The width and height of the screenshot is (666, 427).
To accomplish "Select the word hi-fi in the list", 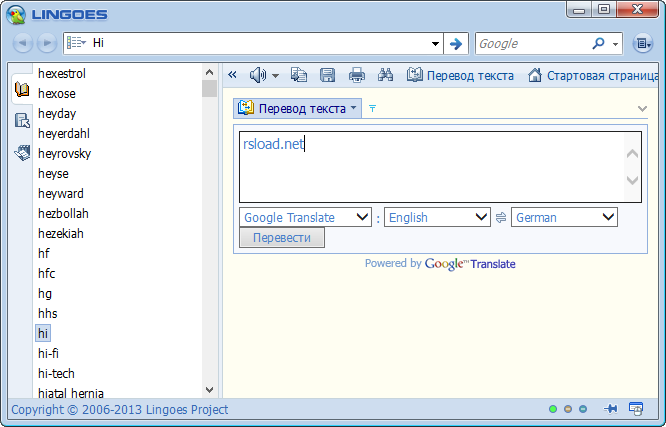I will [48, 353].
